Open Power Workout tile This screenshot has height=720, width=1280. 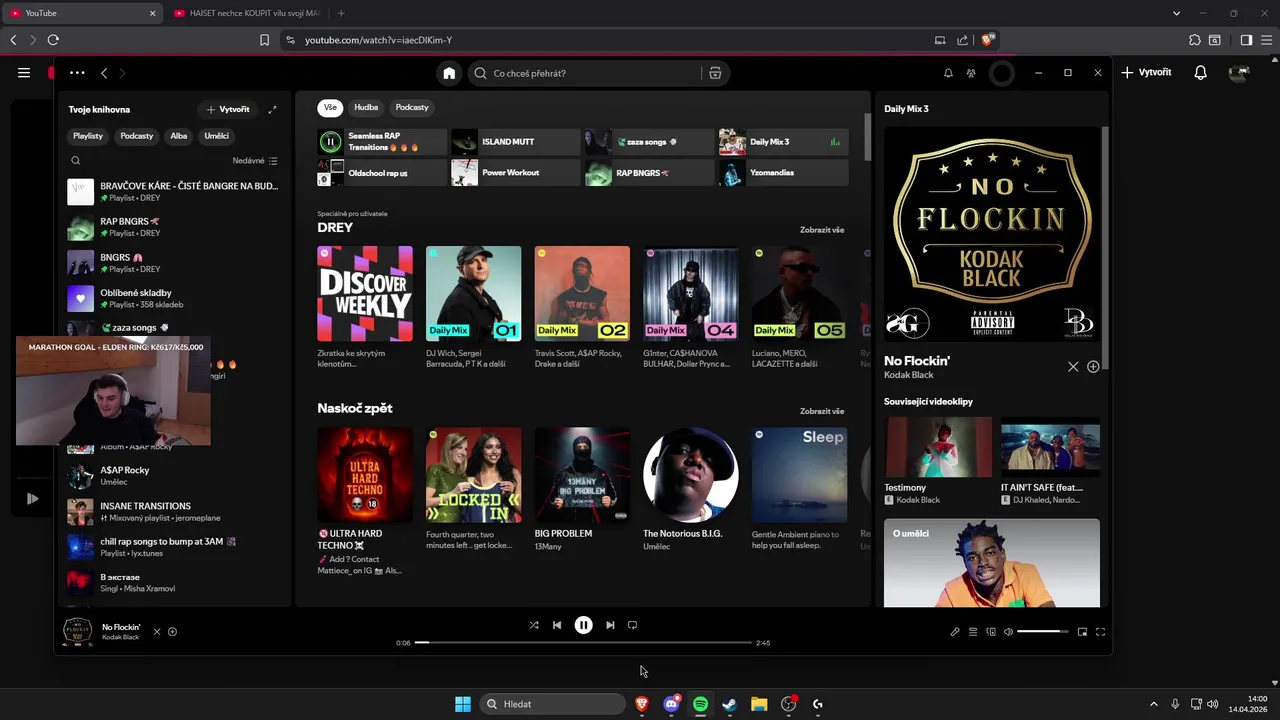[515, 173]
